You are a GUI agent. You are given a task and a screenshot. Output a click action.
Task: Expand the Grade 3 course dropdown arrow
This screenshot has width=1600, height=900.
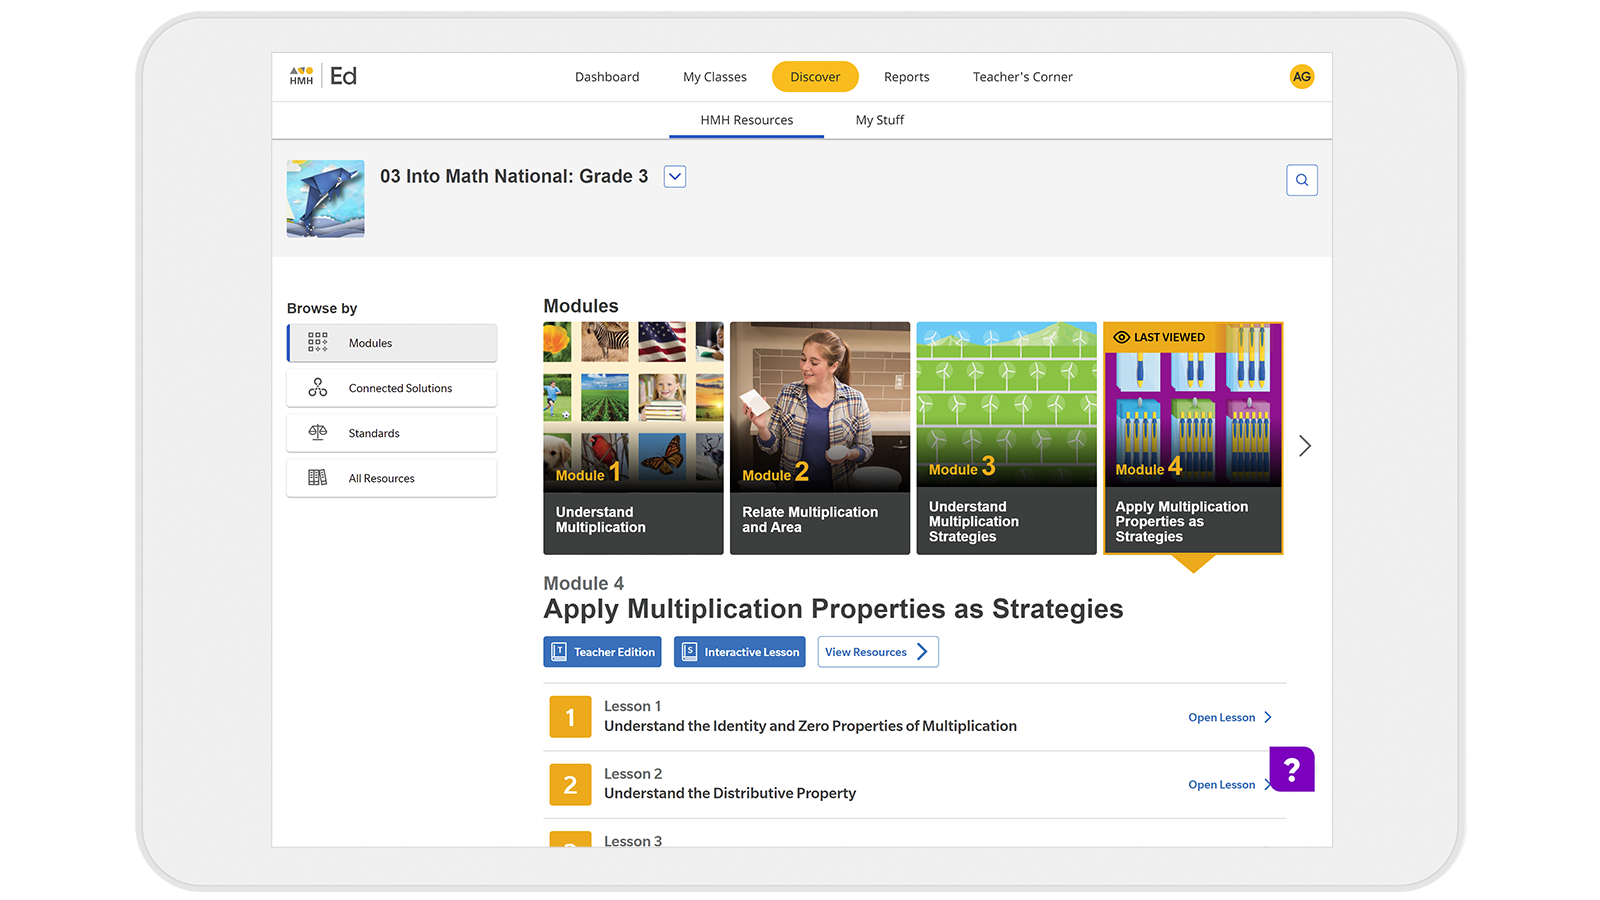click(x=674, y=176)
